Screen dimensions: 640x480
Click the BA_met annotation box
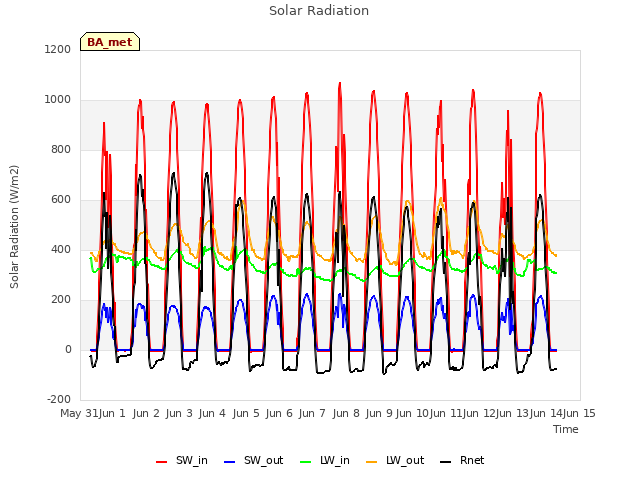point(110,42)
